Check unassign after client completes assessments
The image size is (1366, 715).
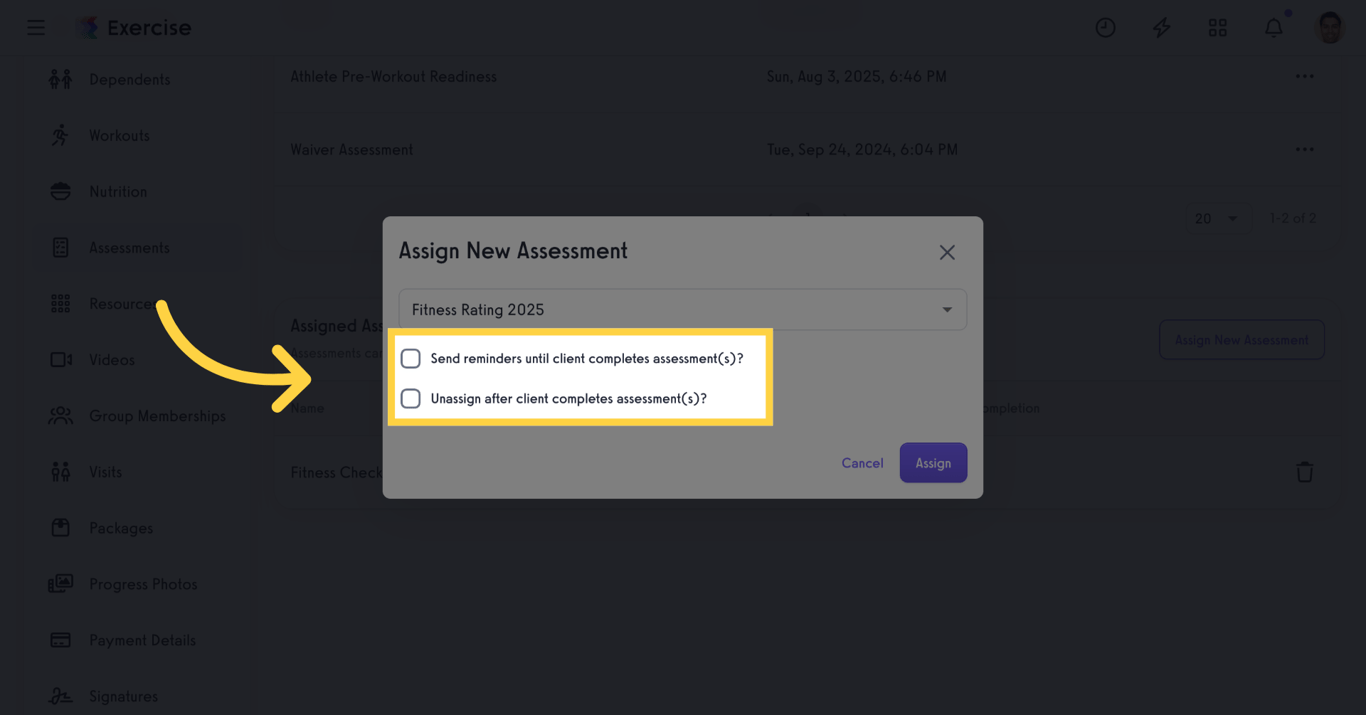pyautogui.click(x=410, y=398)
